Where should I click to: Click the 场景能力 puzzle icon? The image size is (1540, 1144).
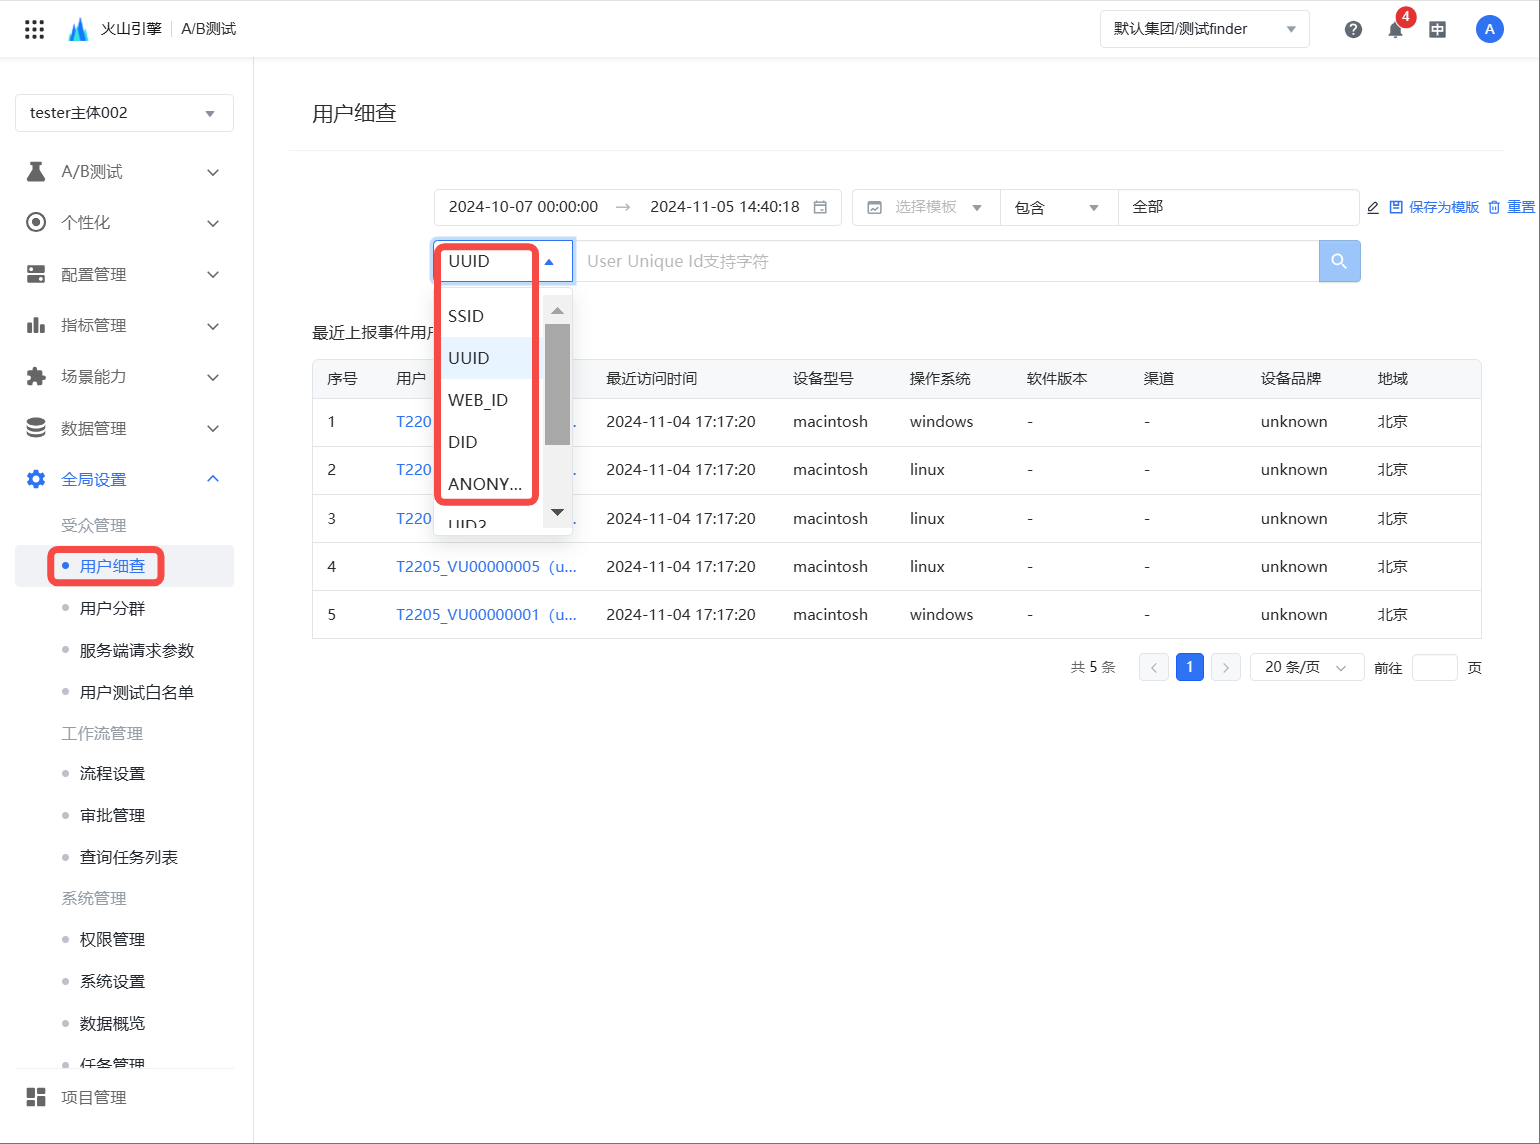pyautogui.click(x=36, y=376)
